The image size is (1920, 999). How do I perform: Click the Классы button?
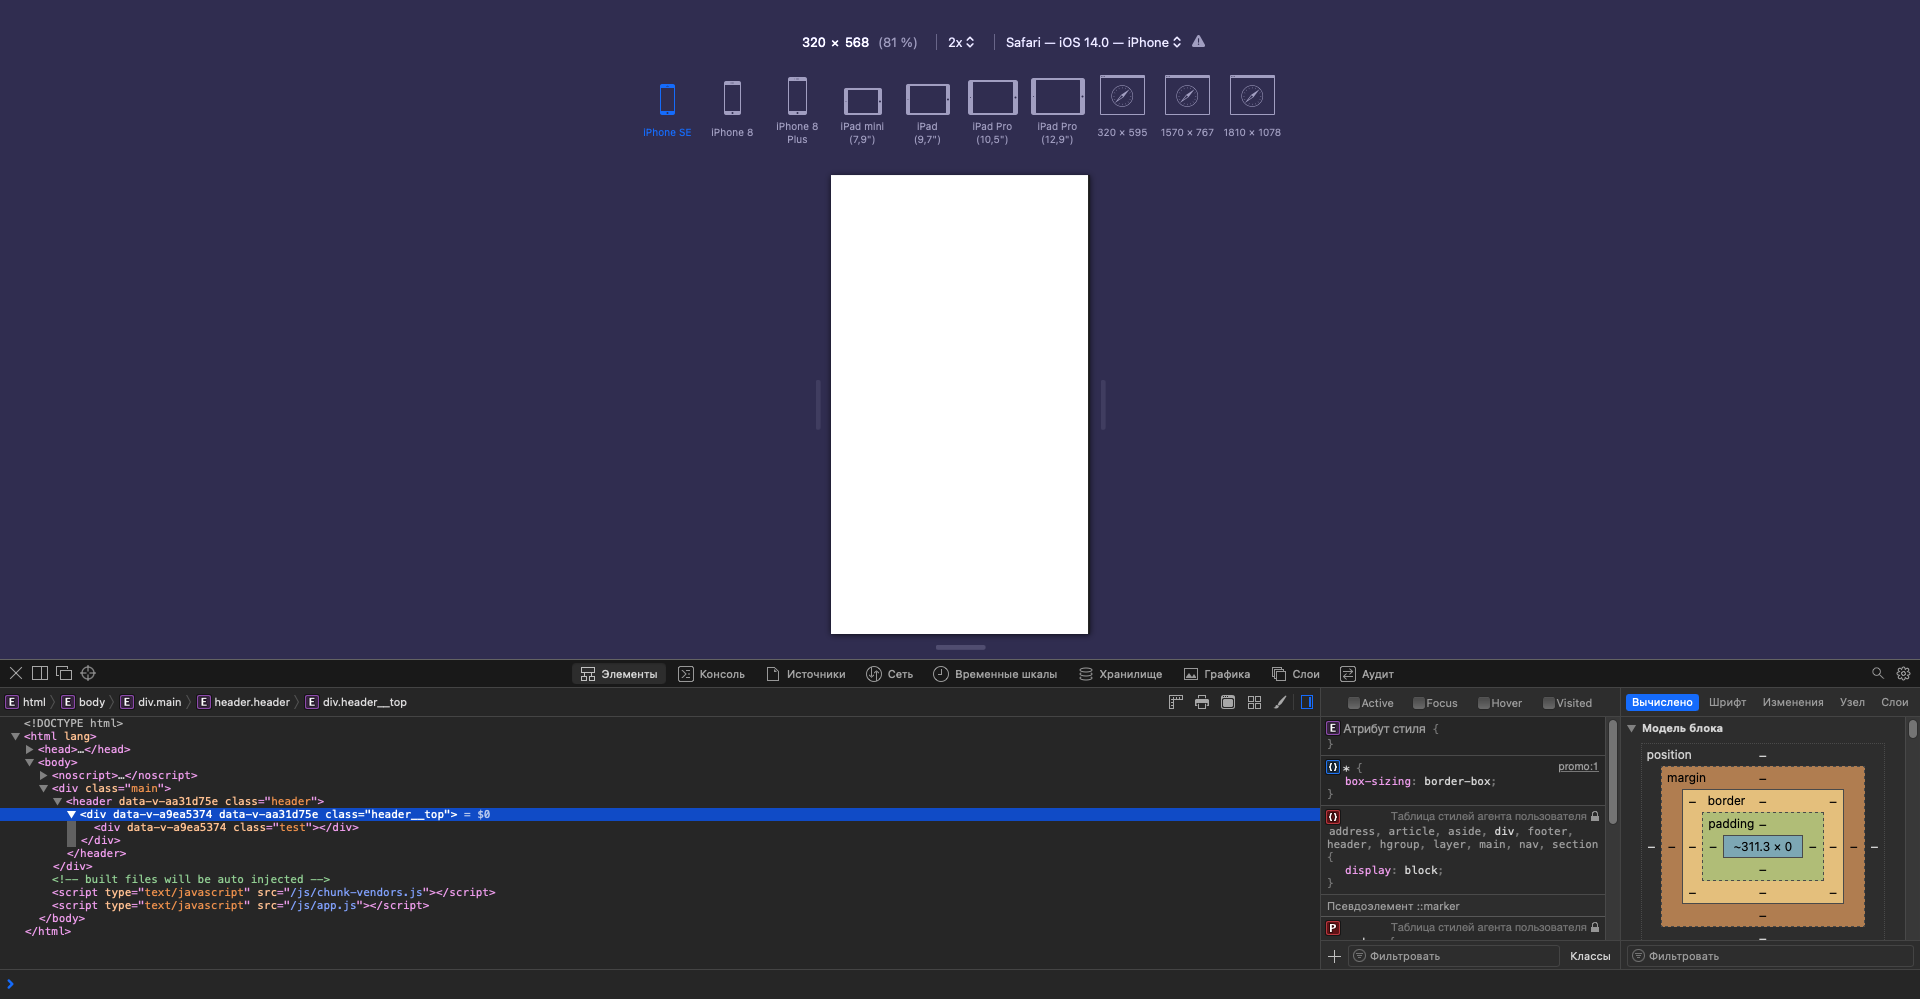tap(1590, 956)
